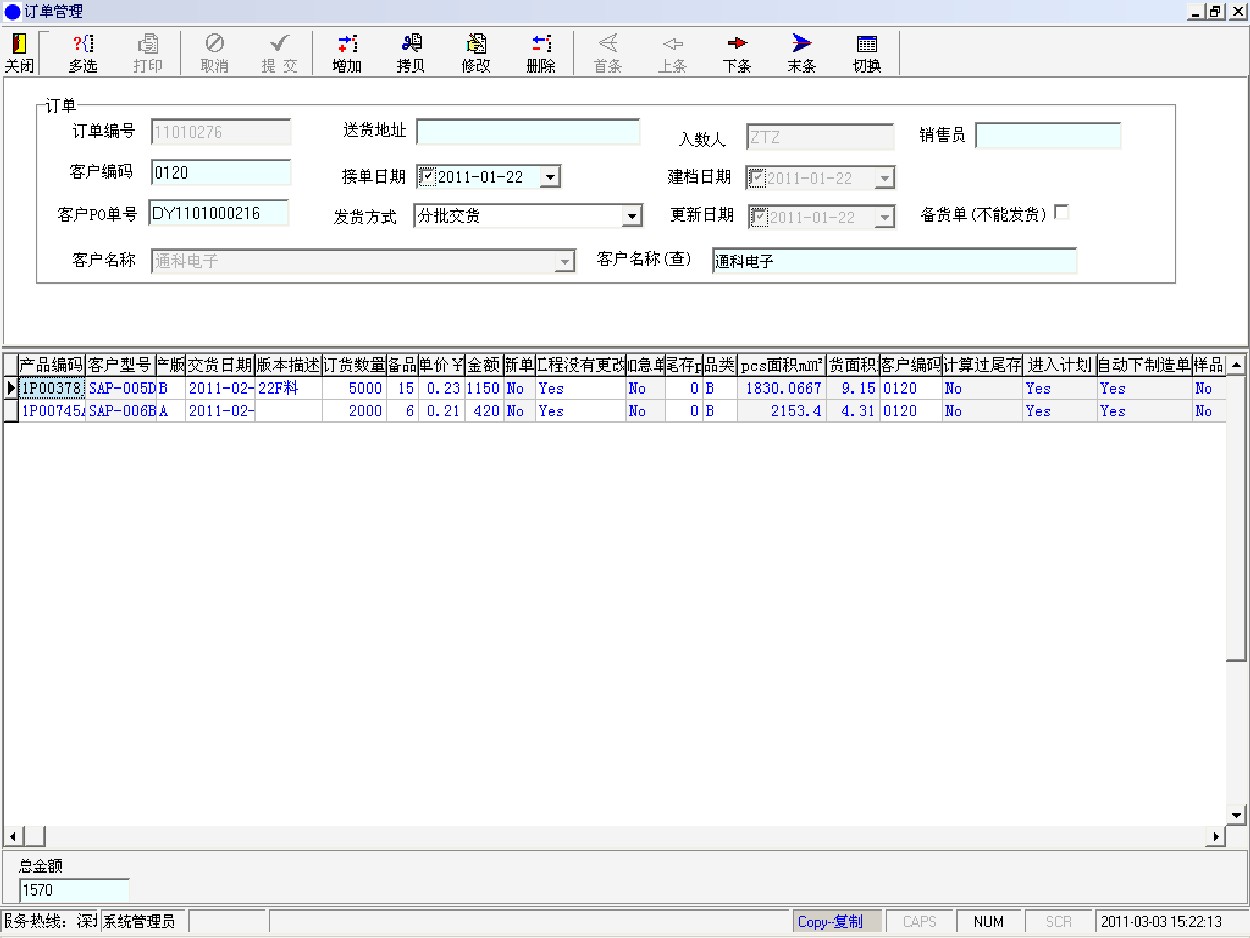Click the NUM status bar indicator

click(x=989, y=922)
